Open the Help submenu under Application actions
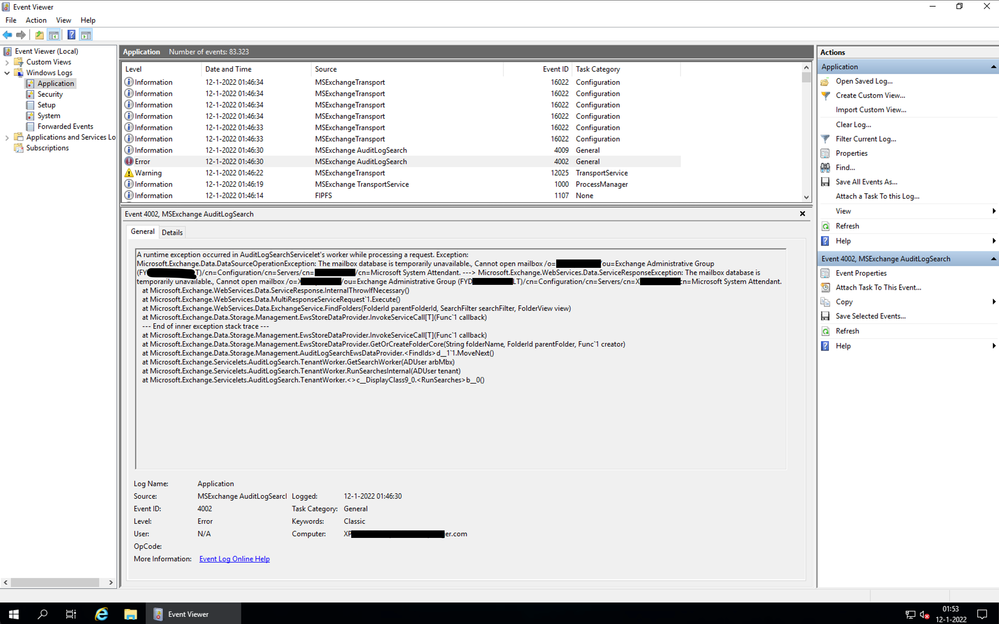The height and width of the screenshot is (624, 999). [908, 241]
